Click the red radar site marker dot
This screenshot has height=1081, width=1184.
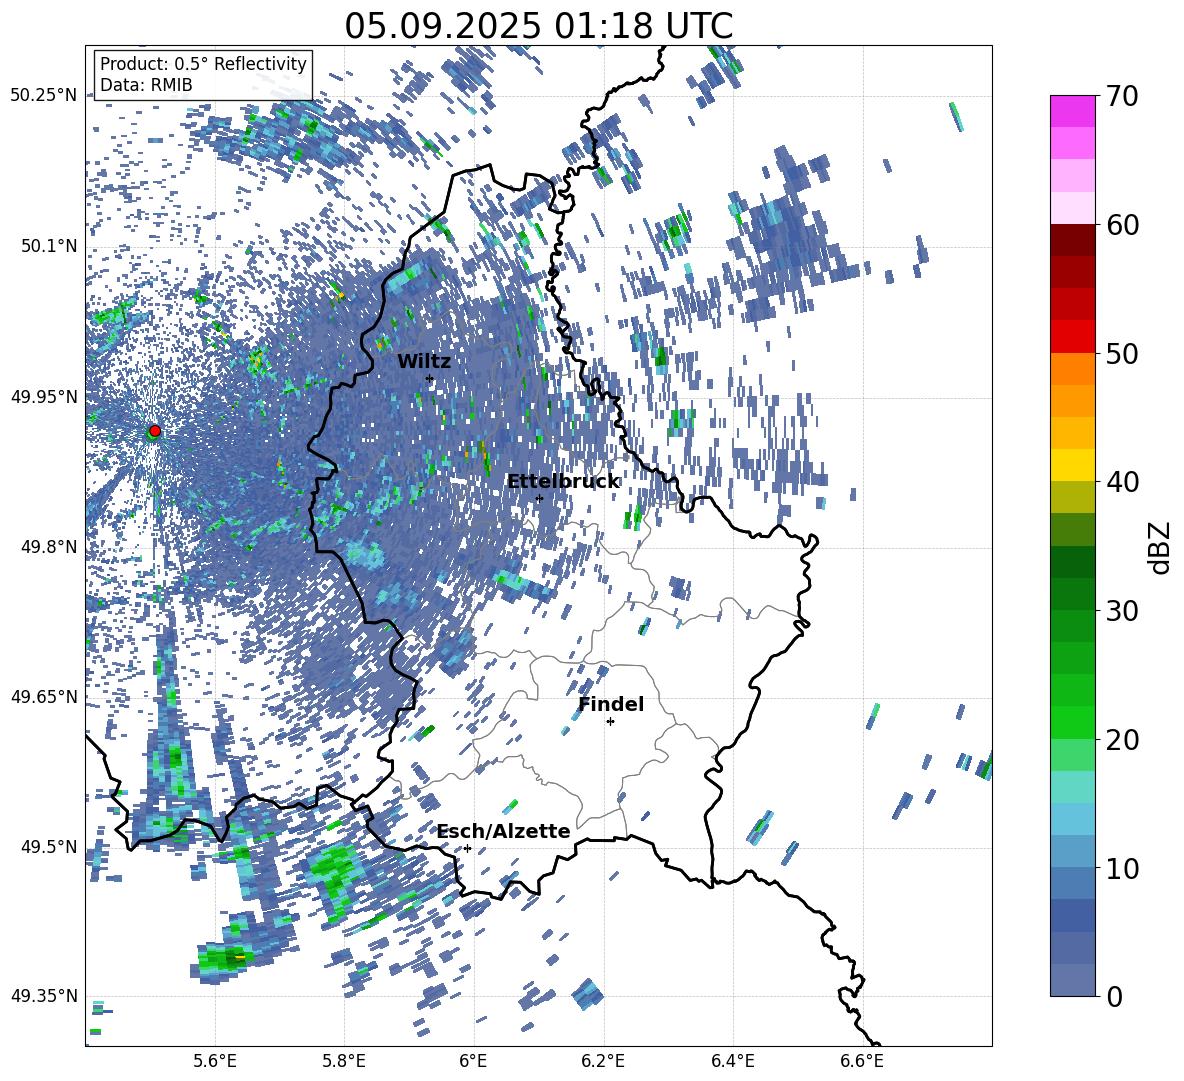[x=155, y=430]
